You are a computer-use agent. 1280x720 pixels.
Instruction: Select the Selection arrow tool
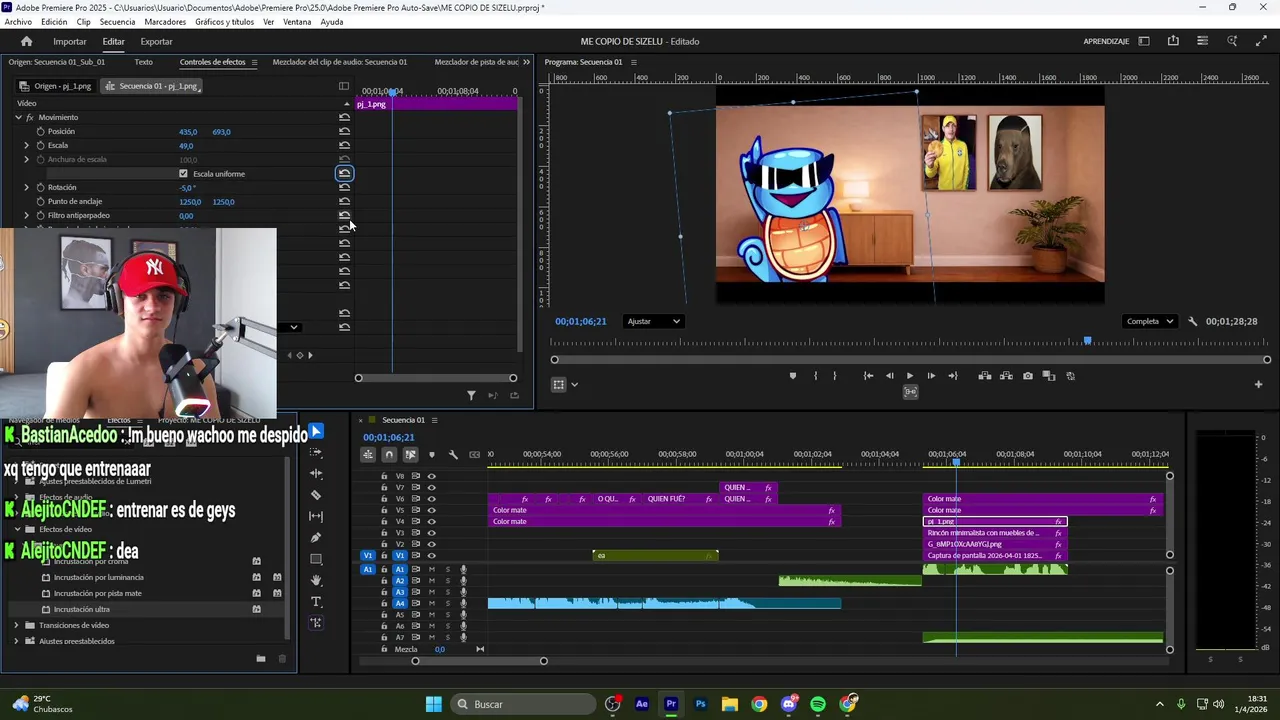click(316, 432)
